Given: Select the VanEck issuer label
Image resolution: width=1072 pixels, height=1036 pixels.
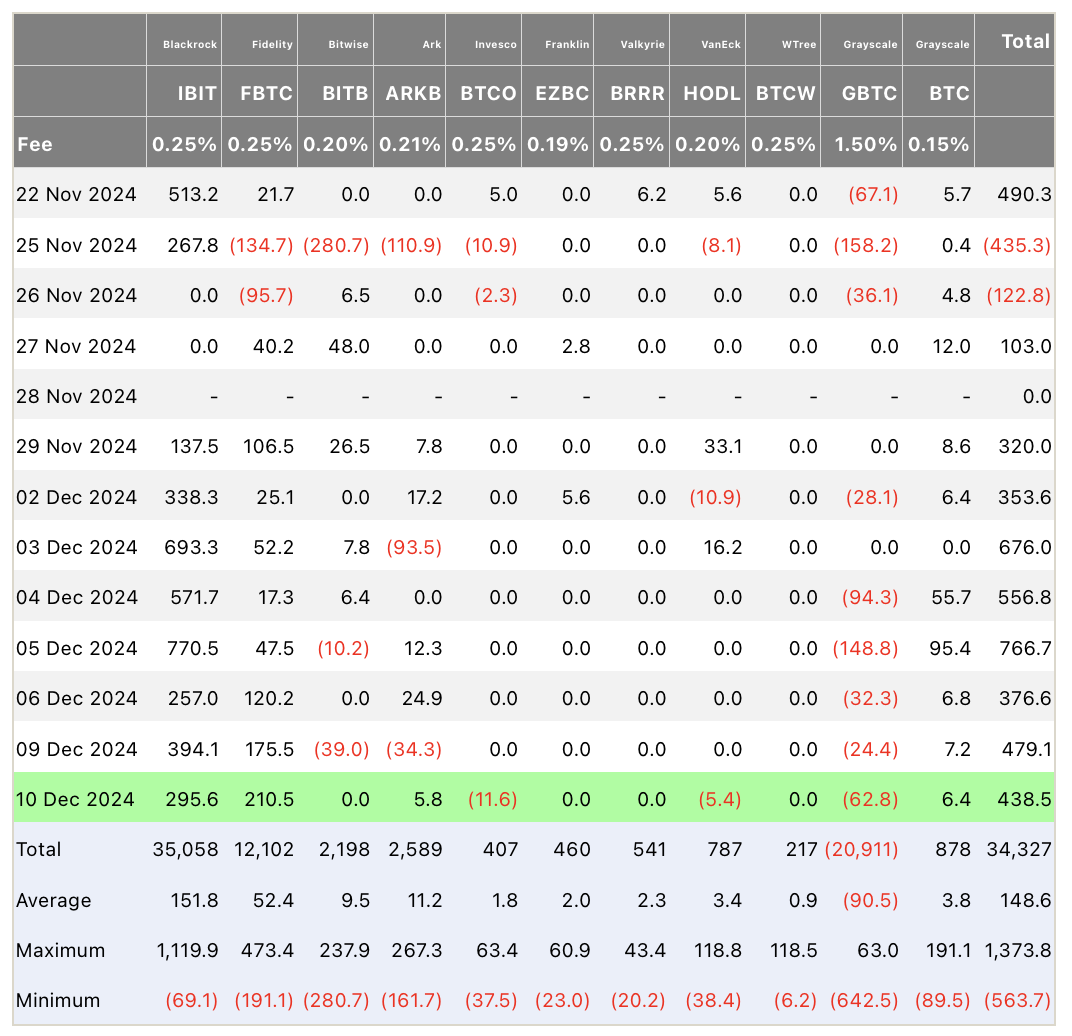Looking at the screenshot, I should [721, 44].
